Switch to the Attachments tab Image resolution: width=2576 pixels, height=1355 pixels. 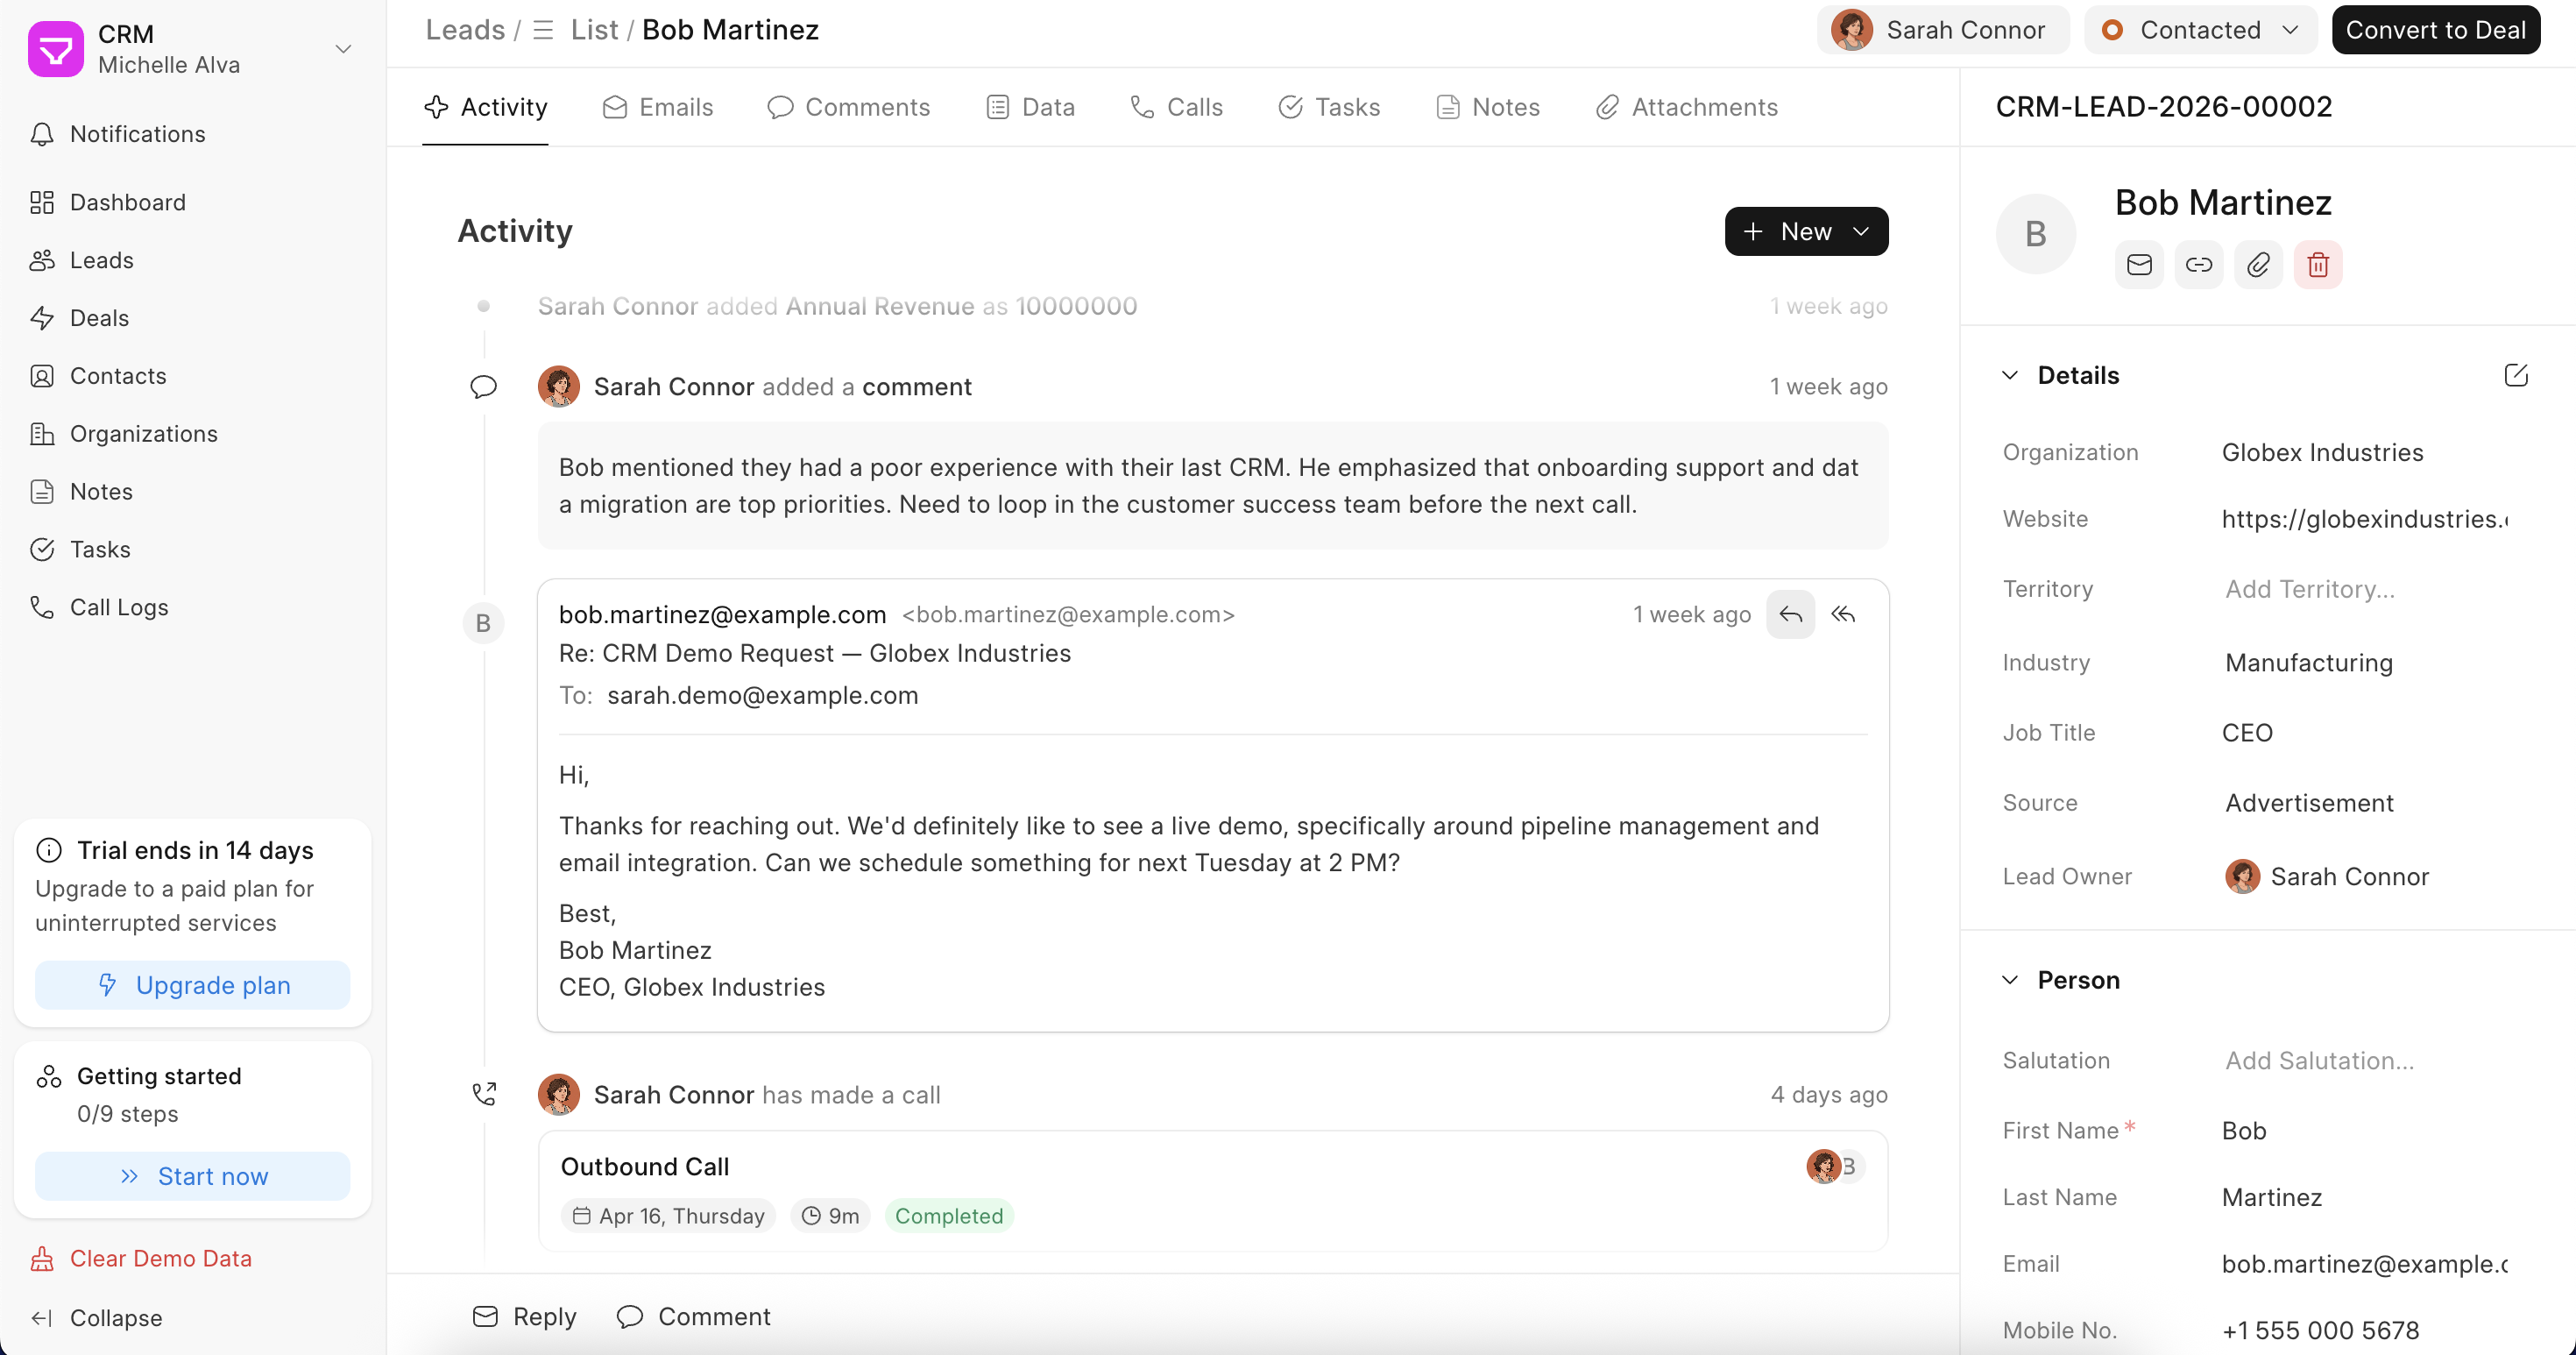[x=1687, y=107]
